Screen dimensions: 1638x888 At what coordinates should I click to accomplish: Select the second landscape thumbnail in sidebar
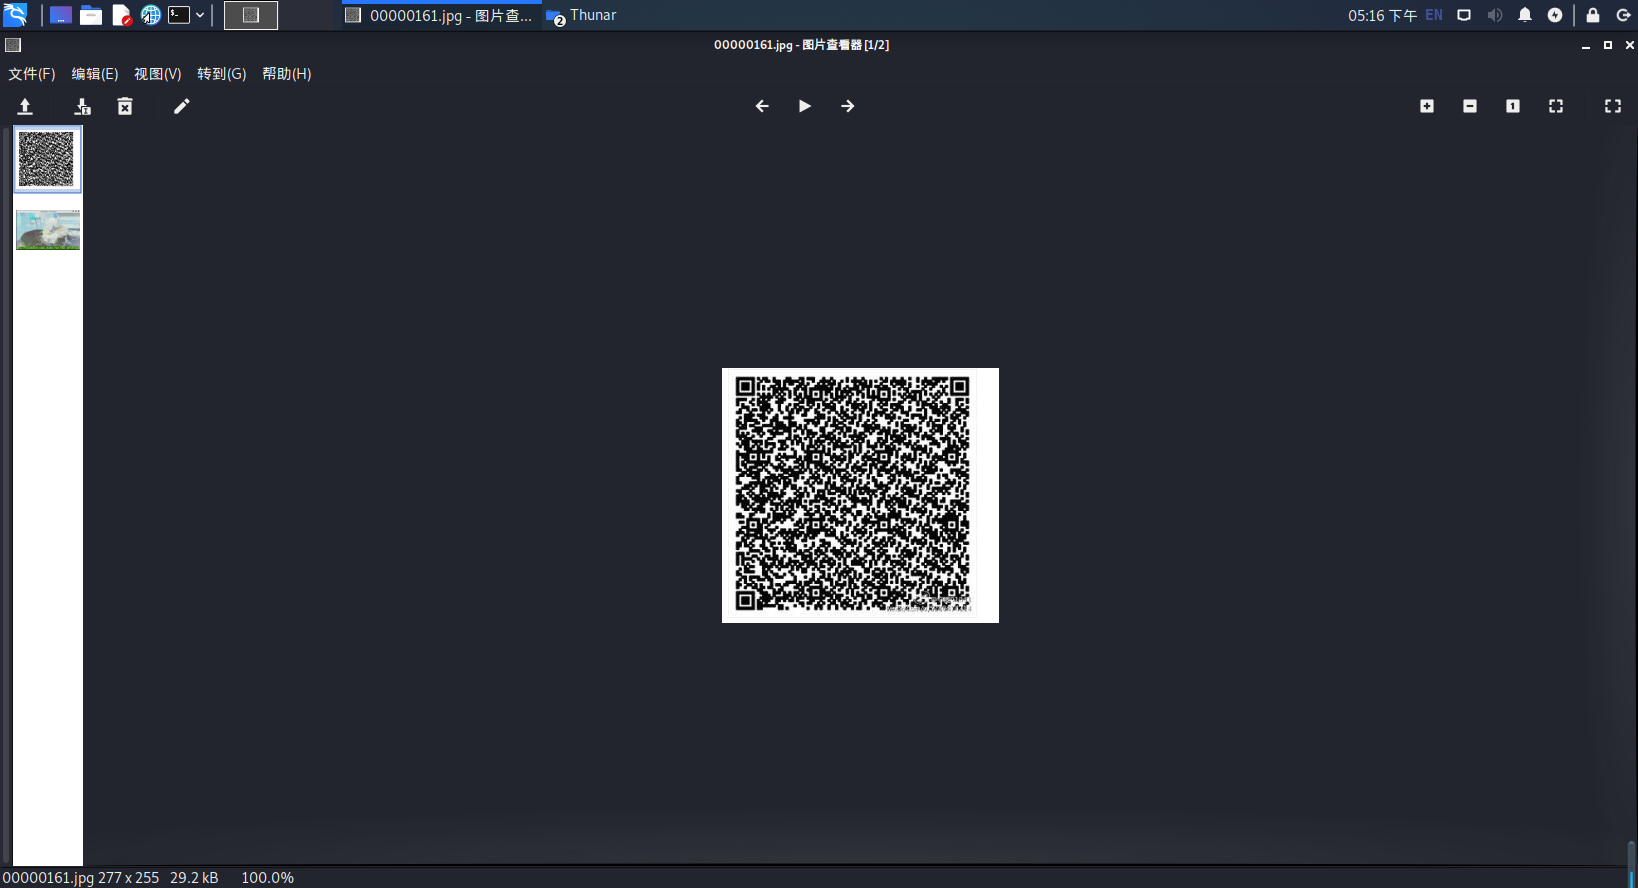[x=48, y=230]
